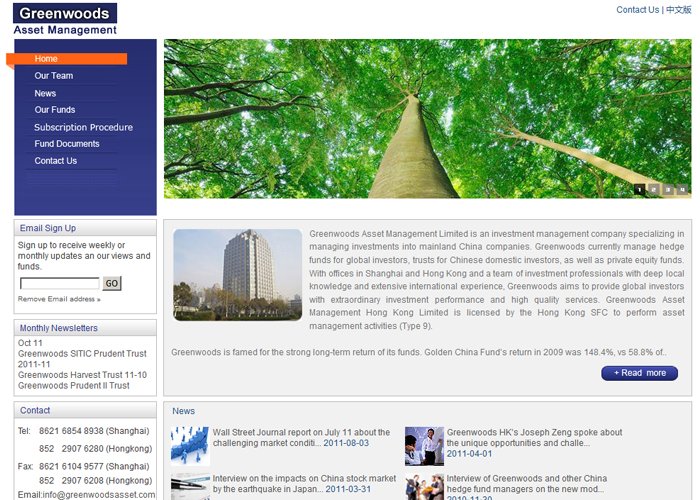Switch to Chinese version (中文版)
This screenshot has height=500, width=700.
(x=679, y=10)
